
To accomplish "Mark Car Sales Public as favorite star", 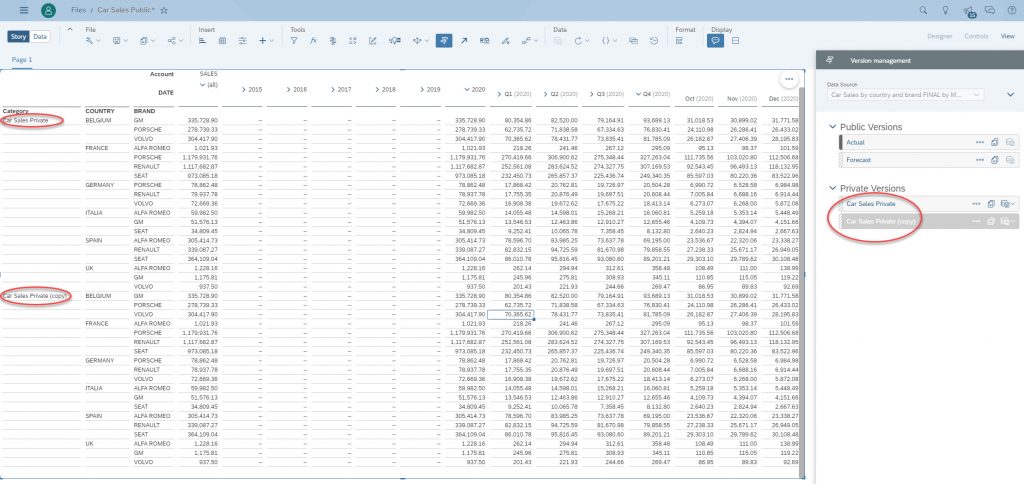I will (164, 10).
